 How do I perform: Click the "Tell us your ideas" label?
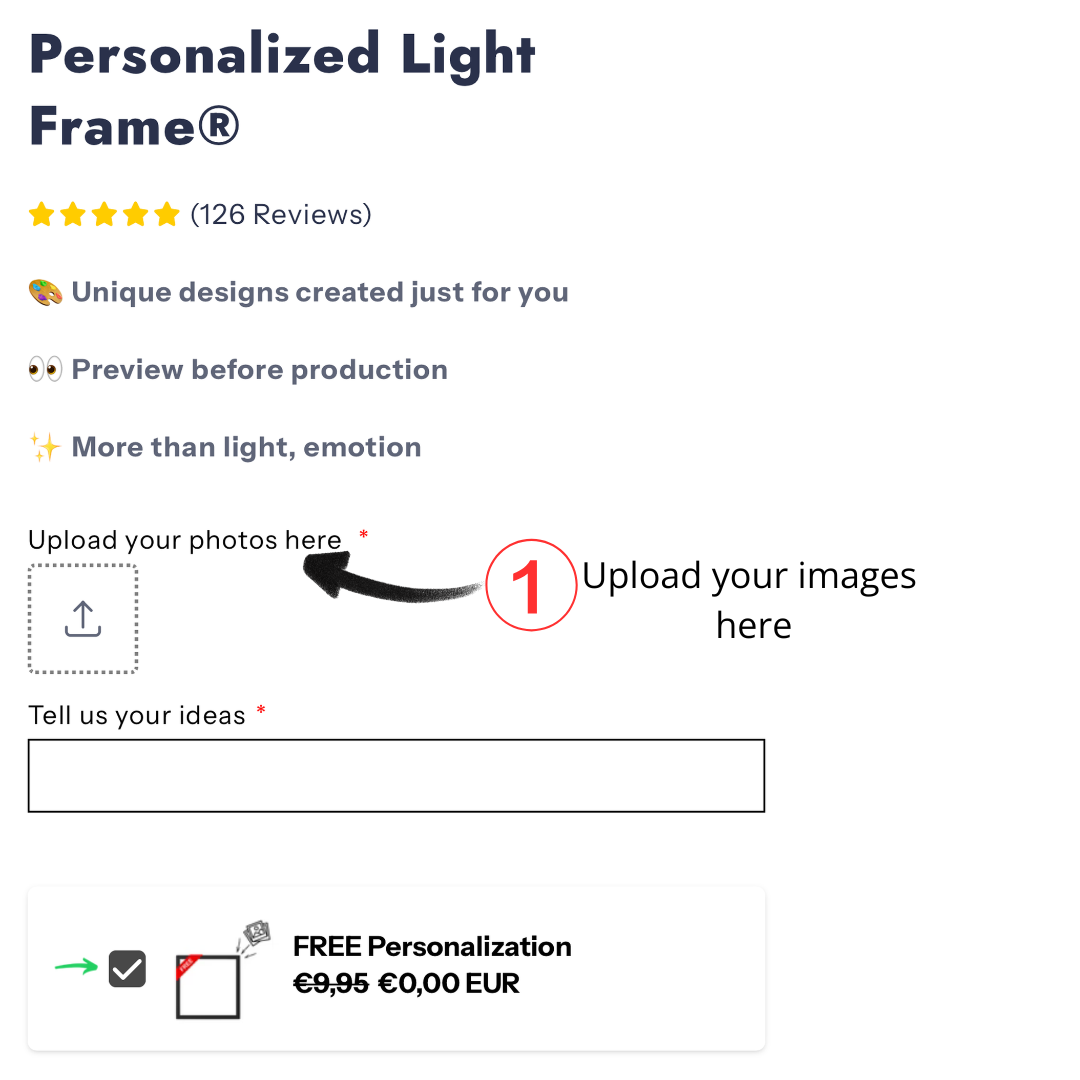(x=137, y=716)
